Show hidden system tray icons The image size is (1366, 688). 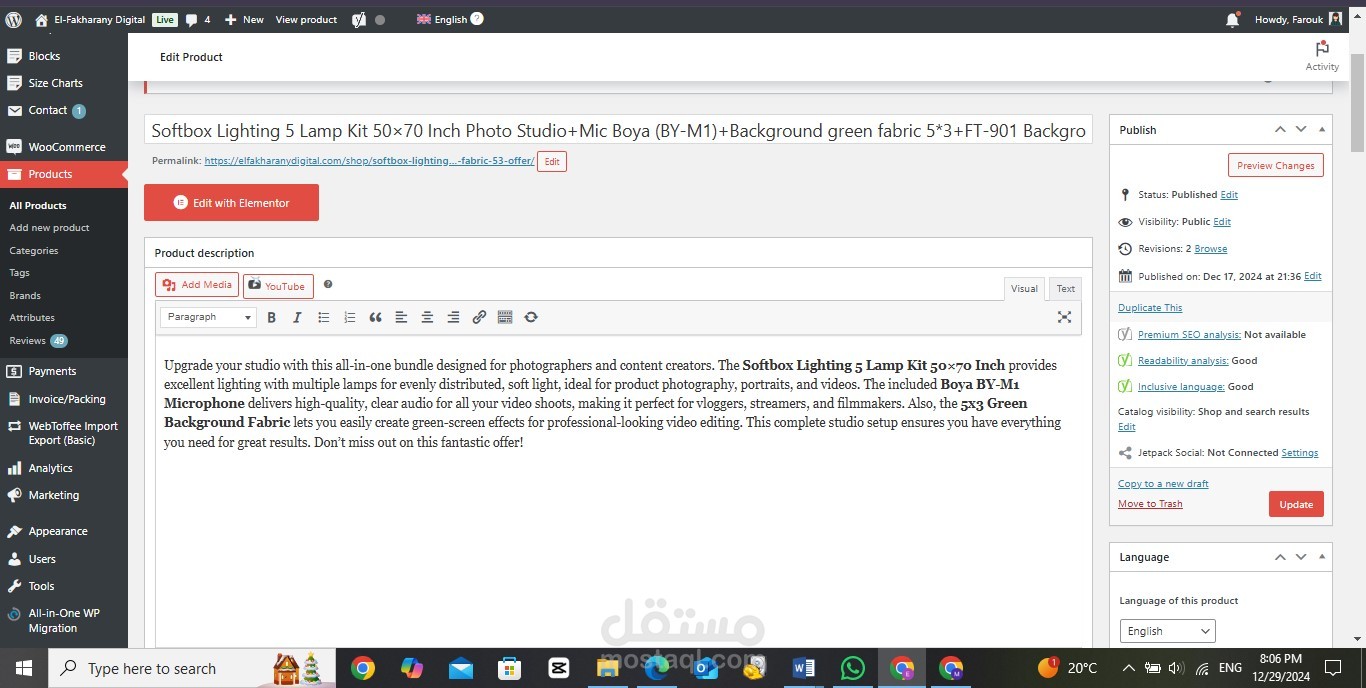[1128, 668]
